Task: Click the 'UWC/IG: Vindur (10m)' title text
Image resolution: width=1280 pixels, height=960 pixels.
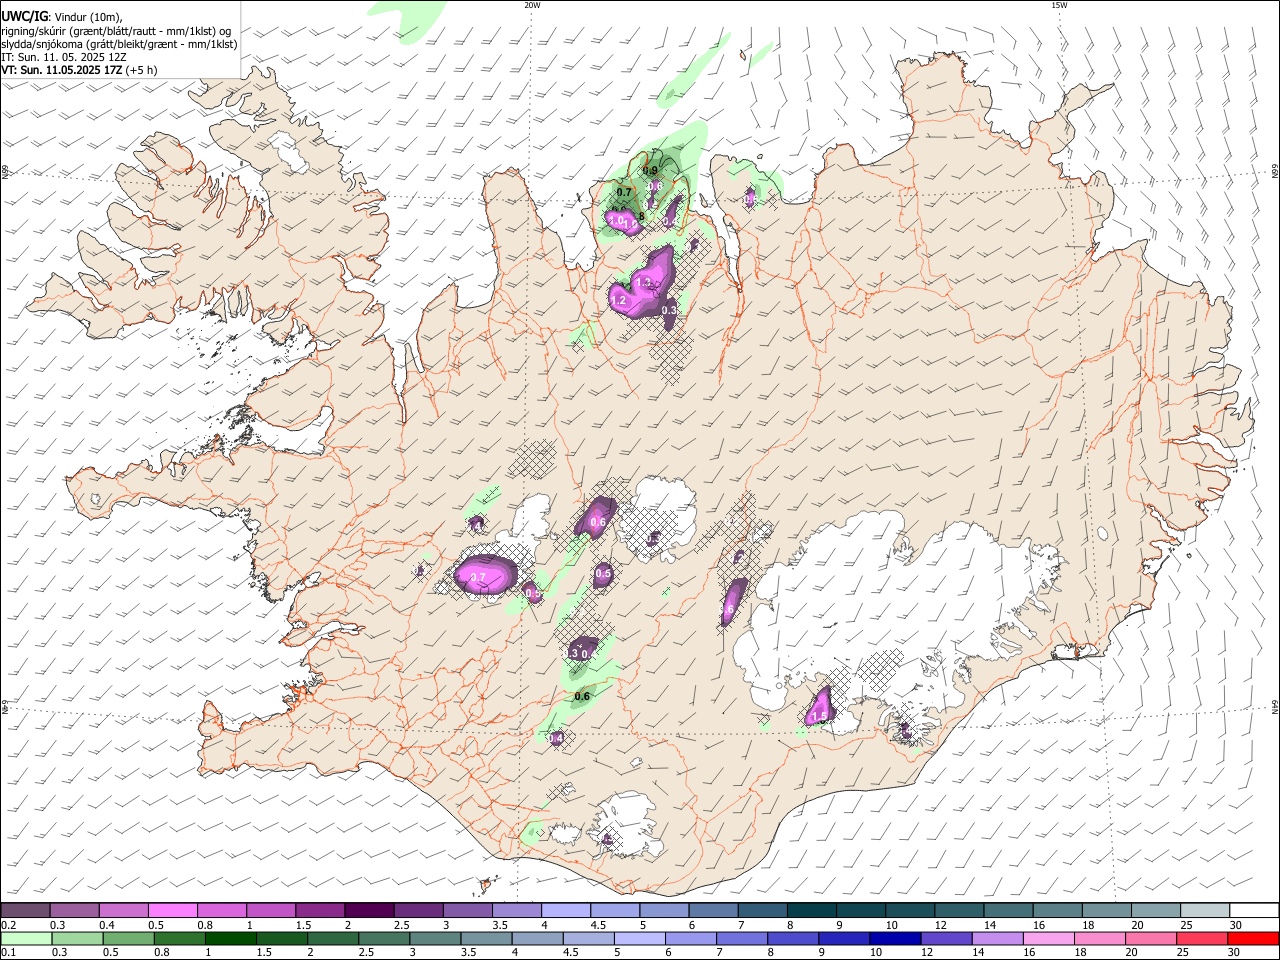Action: [62, 17]
